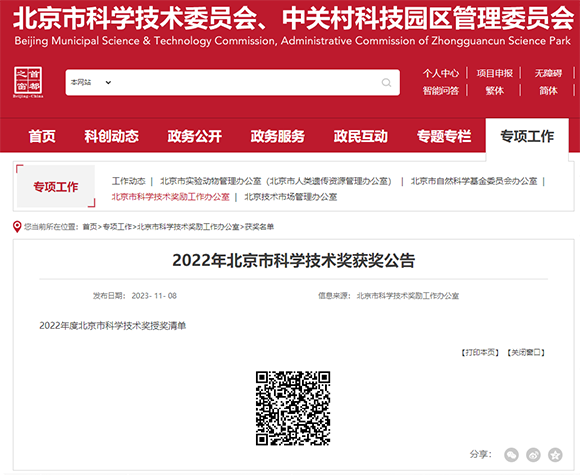Click the 关闭窗口 close window link

point(526,352)
